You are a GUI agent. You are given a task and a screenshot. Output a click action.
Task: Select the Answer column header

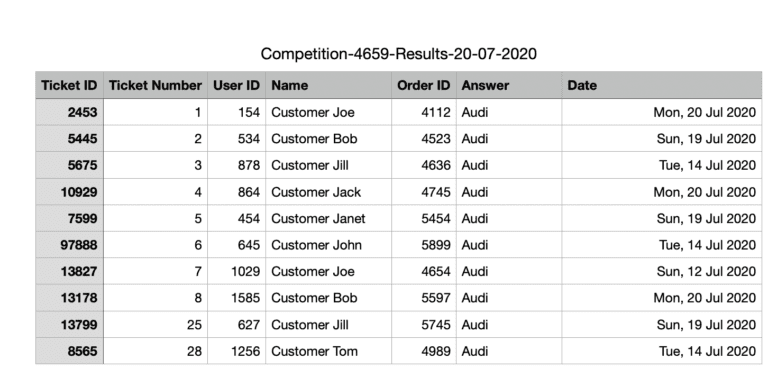click(x=509, y=85)
